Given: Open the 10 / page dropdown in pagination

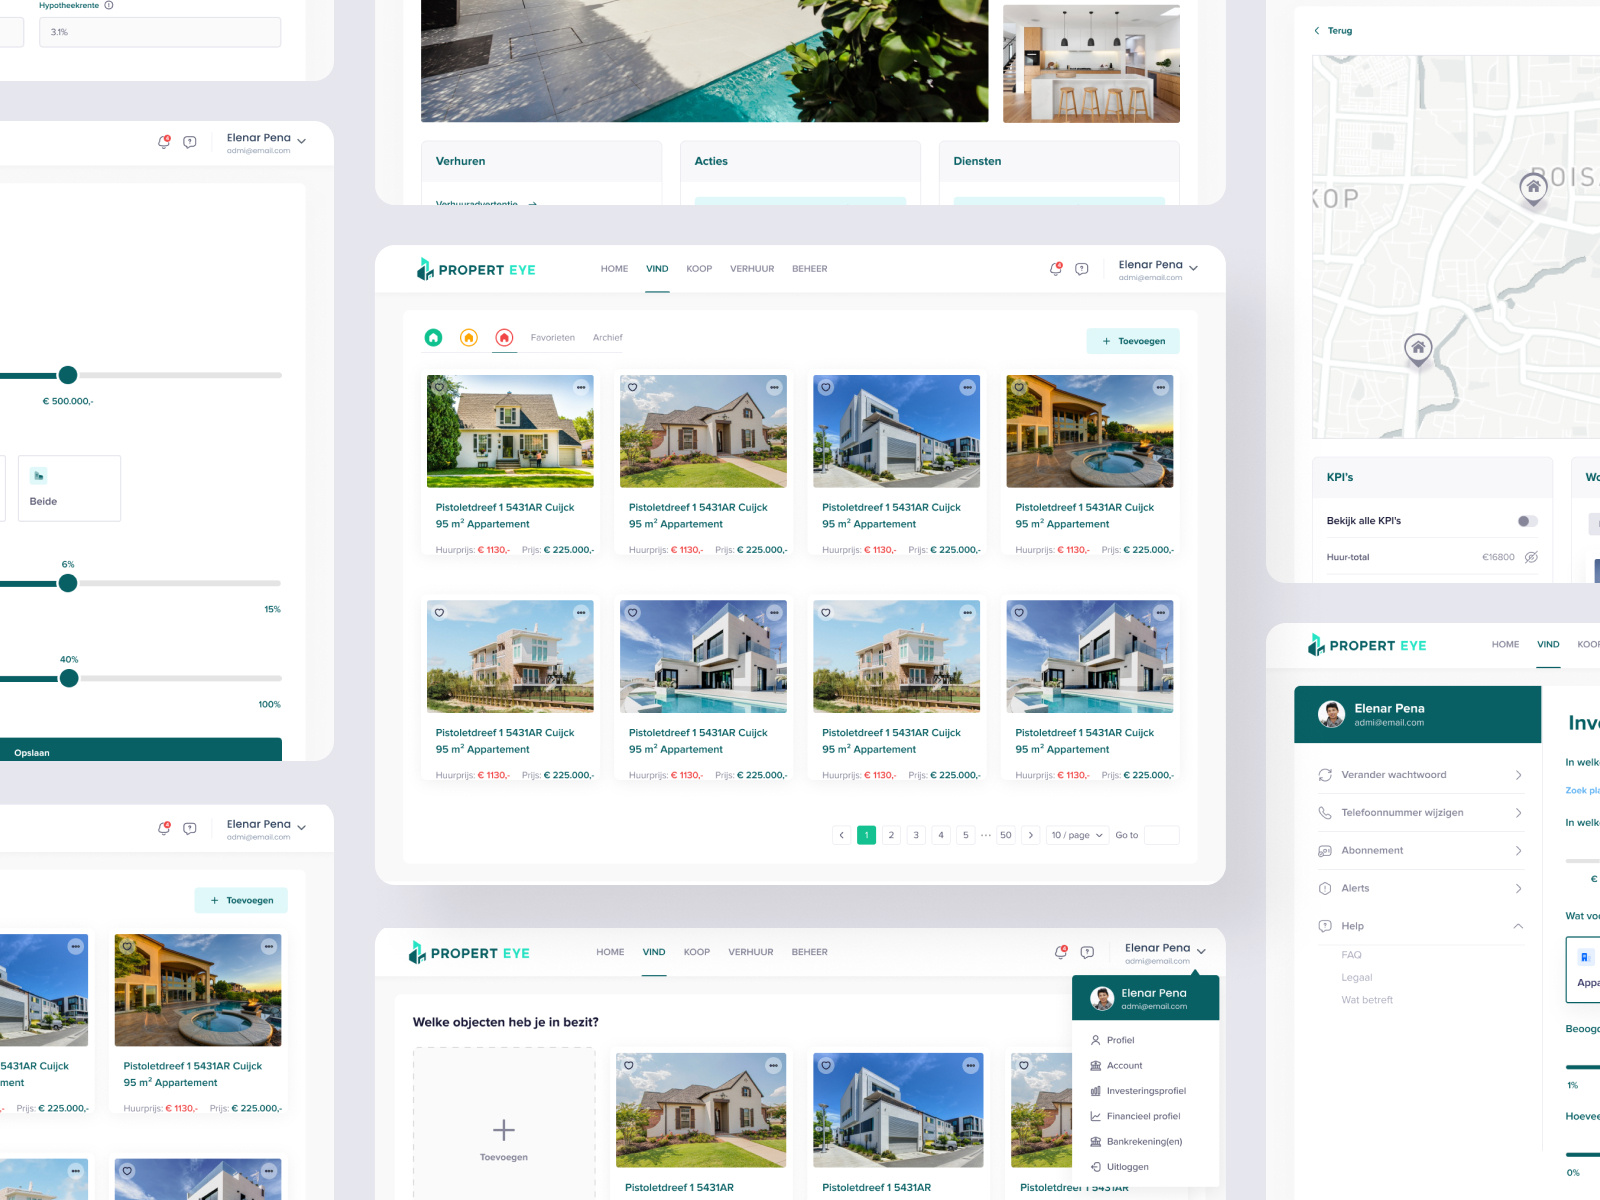Looking at the screenshot, I should (x=1077, y=835).
